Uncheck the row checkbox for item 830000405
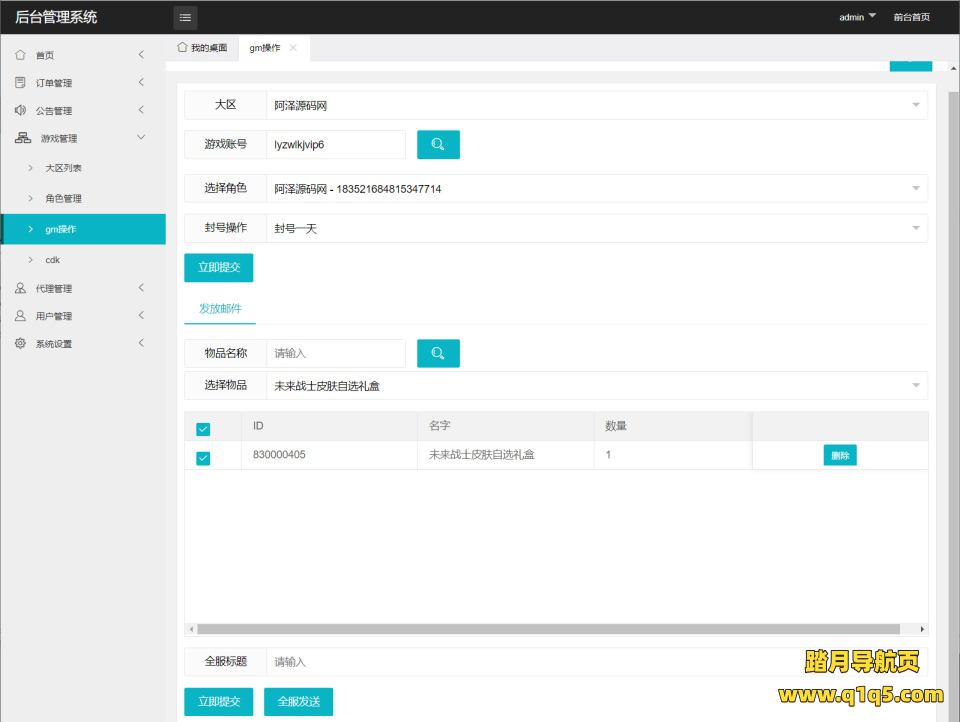The width and height of the screenshot is (960, 722). (203, 458)
